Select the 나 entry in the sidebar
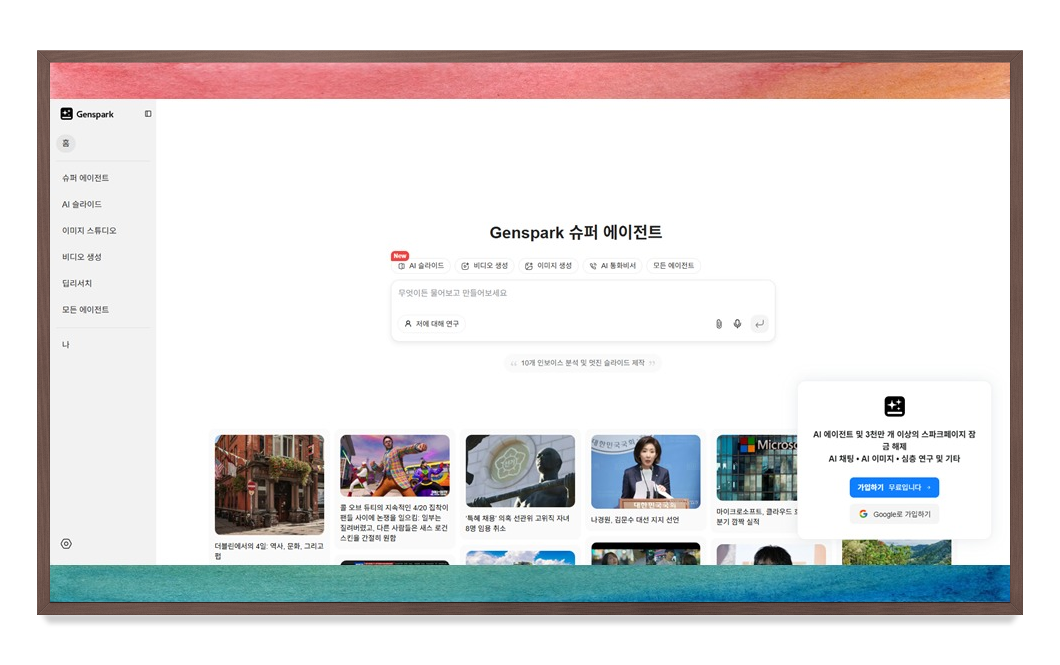Viewport: 1060px width, 665px height. pos(66,345)
